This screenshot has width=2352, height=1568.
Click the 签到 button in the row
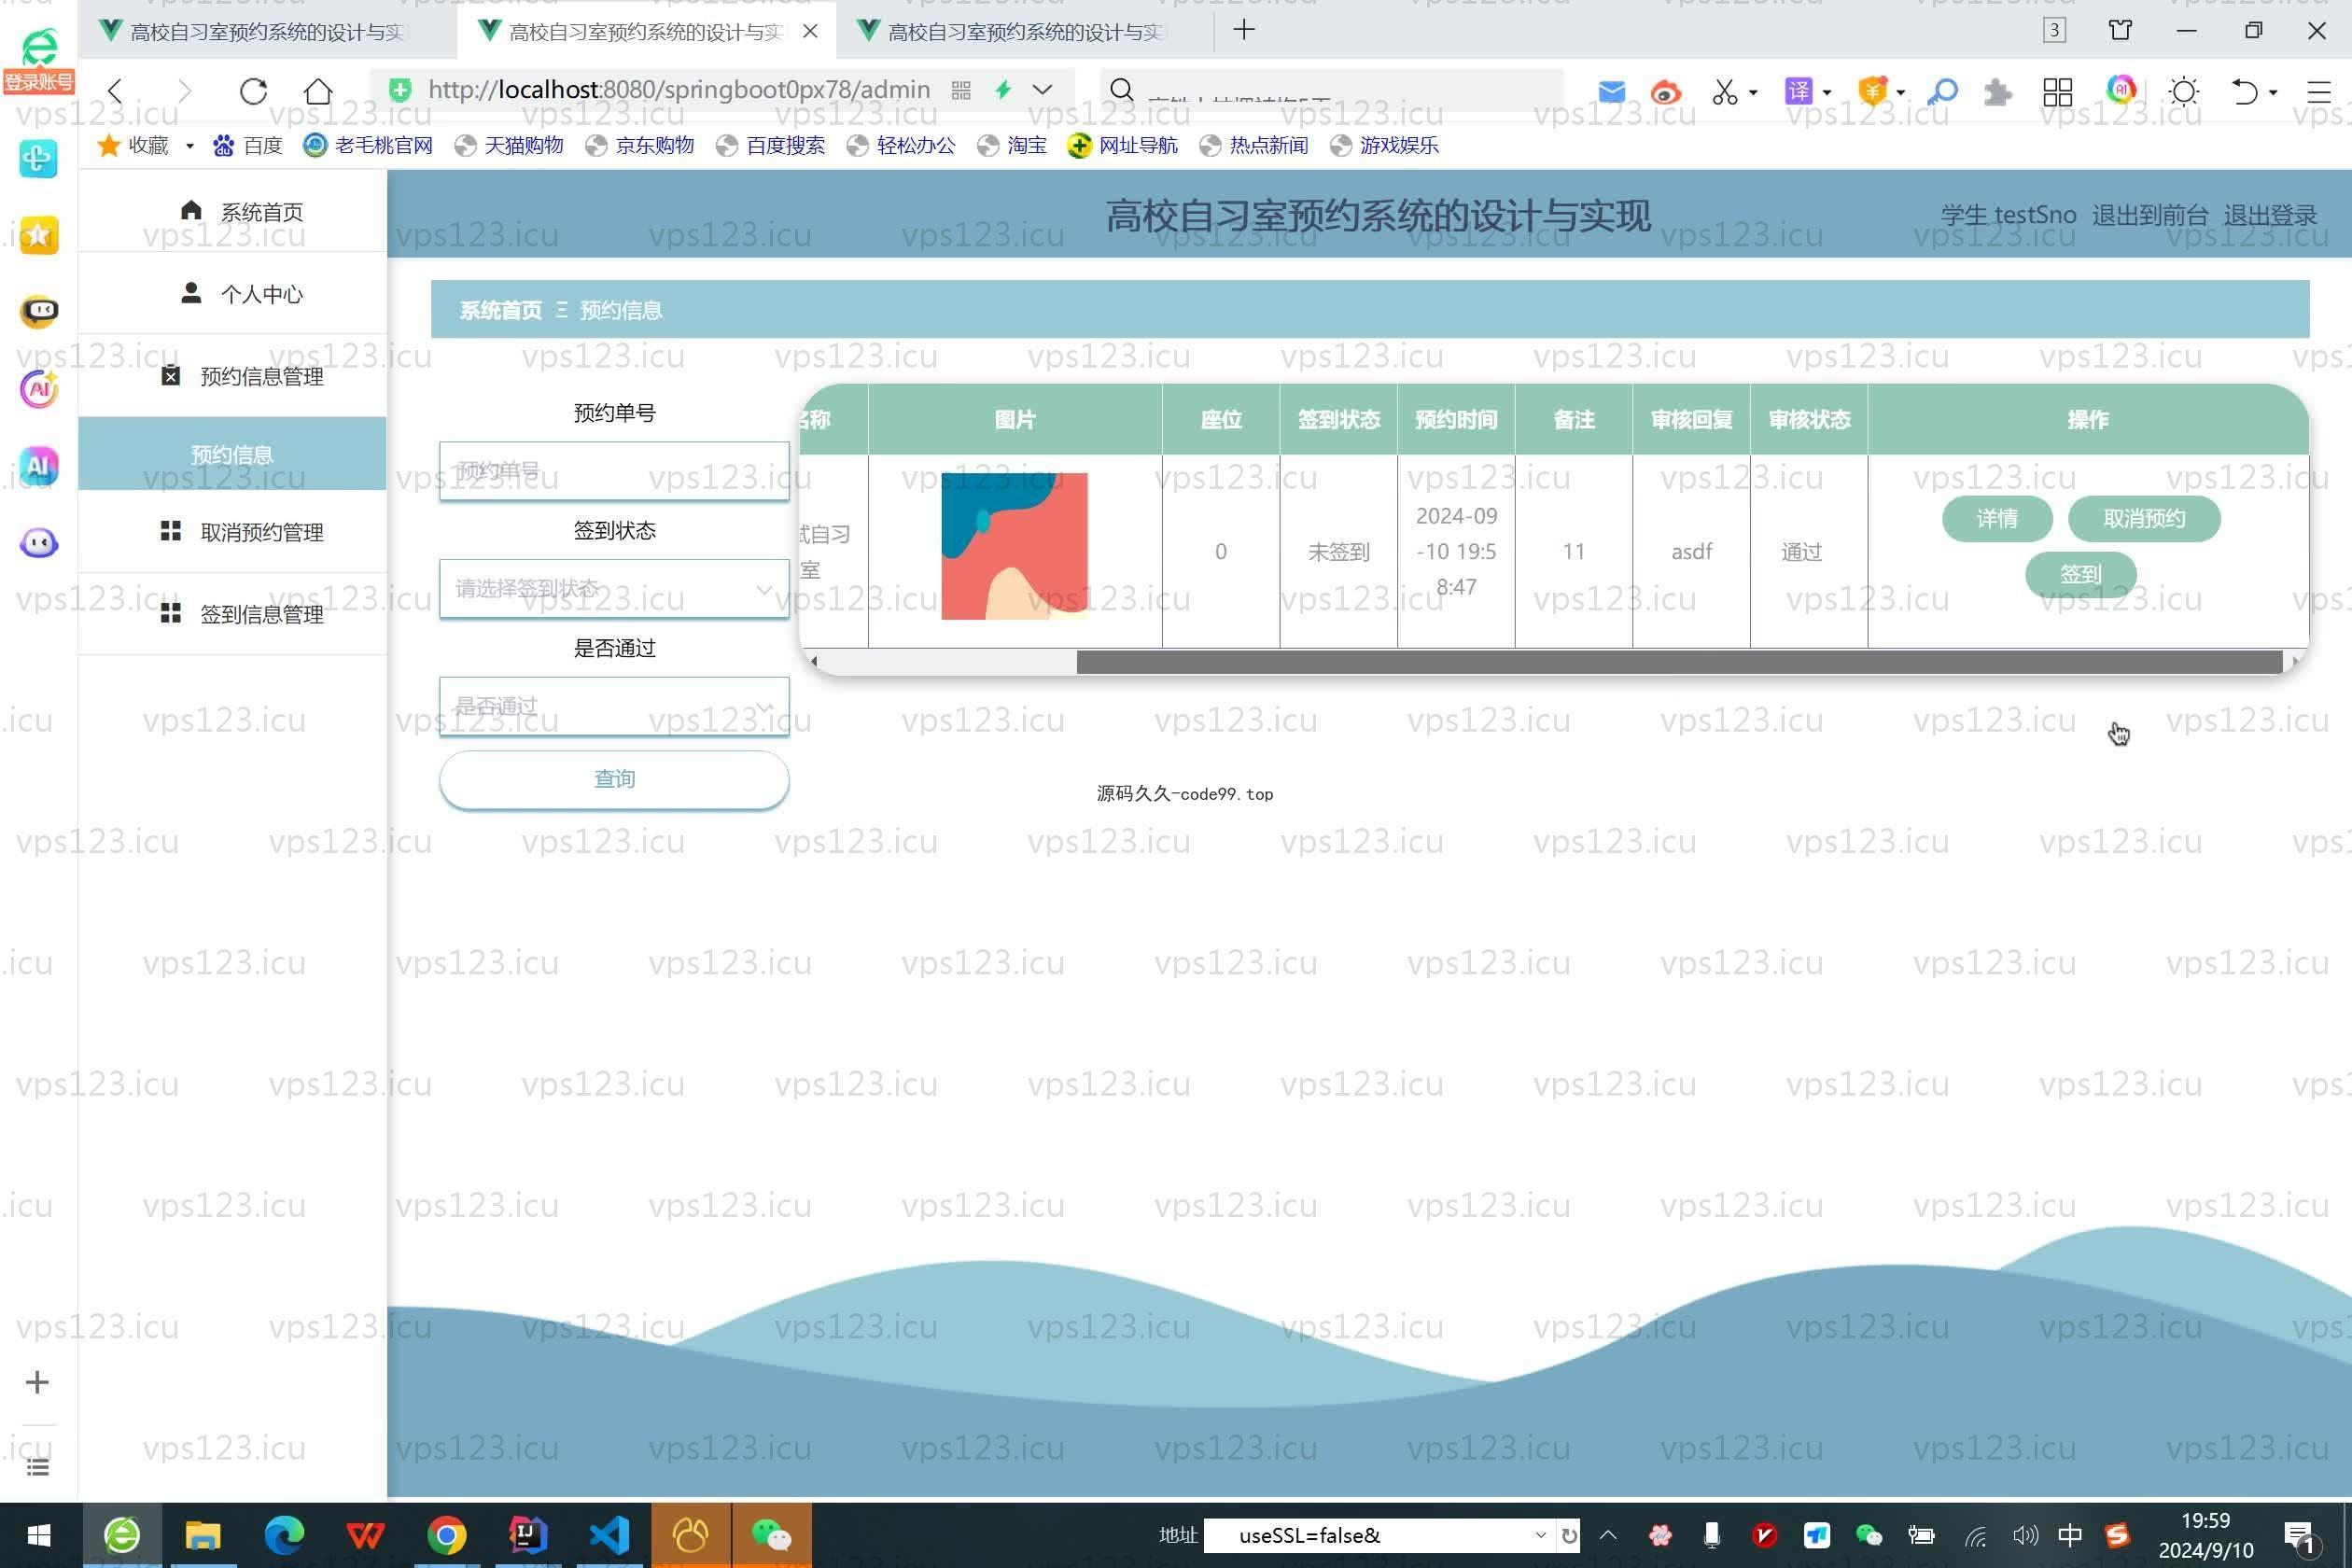click(2081, 574)
